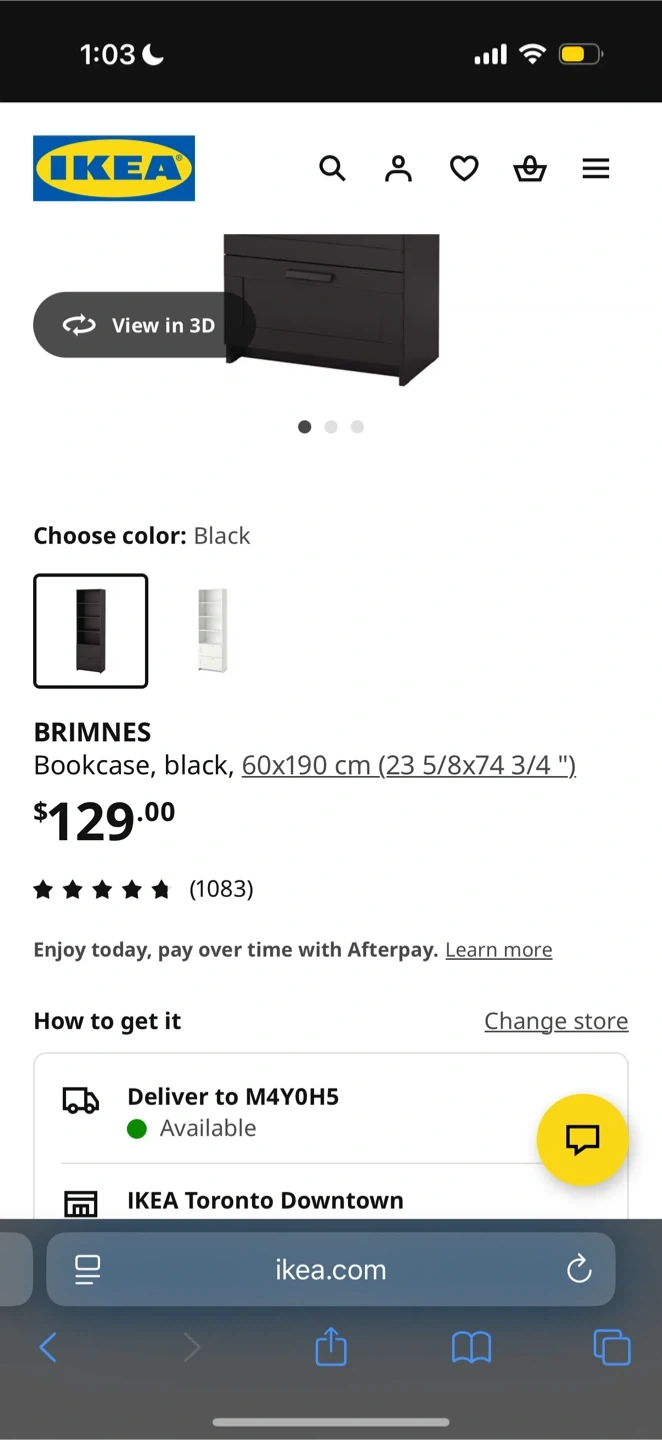This screenshot has width=662, height=1440.
Task: Open the yellow chat bubble button
Action: [x=582, y=1139]
